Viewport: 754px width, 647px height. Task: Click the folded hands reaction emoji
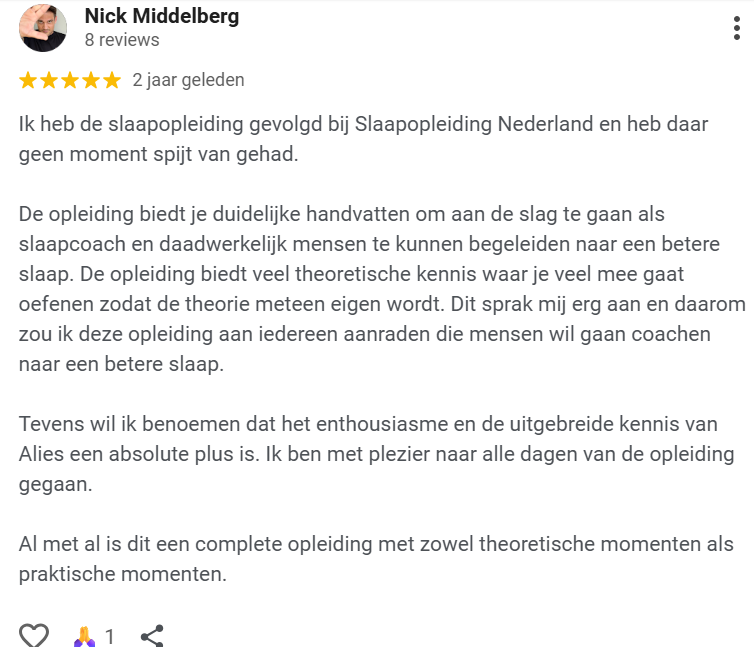(x=84, y=636)
